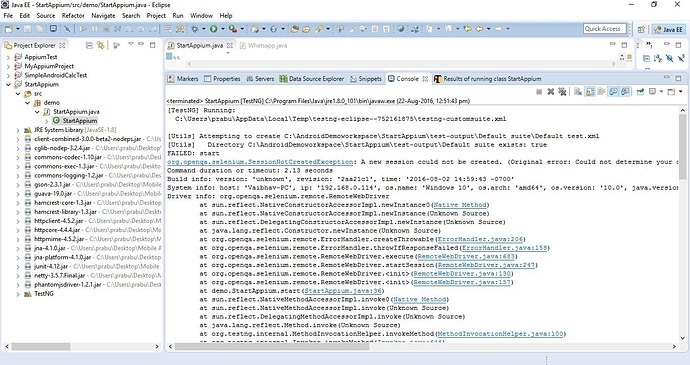The image size is (690, 365).
Task: Open the Debug button dropdown arrow
Action: point(203,29)
